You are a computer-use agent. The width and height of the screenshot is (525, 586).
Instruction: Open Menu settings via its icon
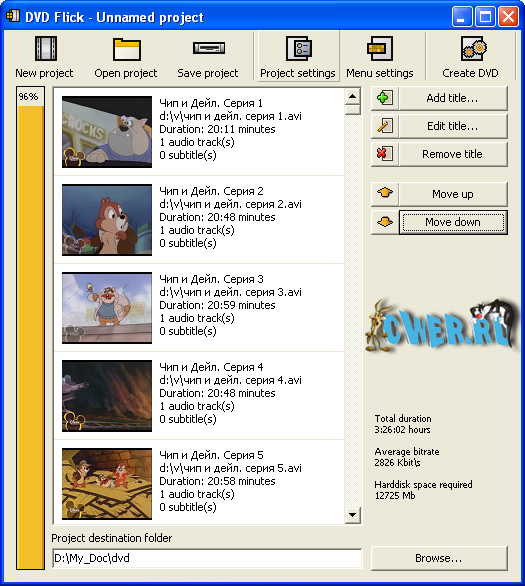coord(380,49)
